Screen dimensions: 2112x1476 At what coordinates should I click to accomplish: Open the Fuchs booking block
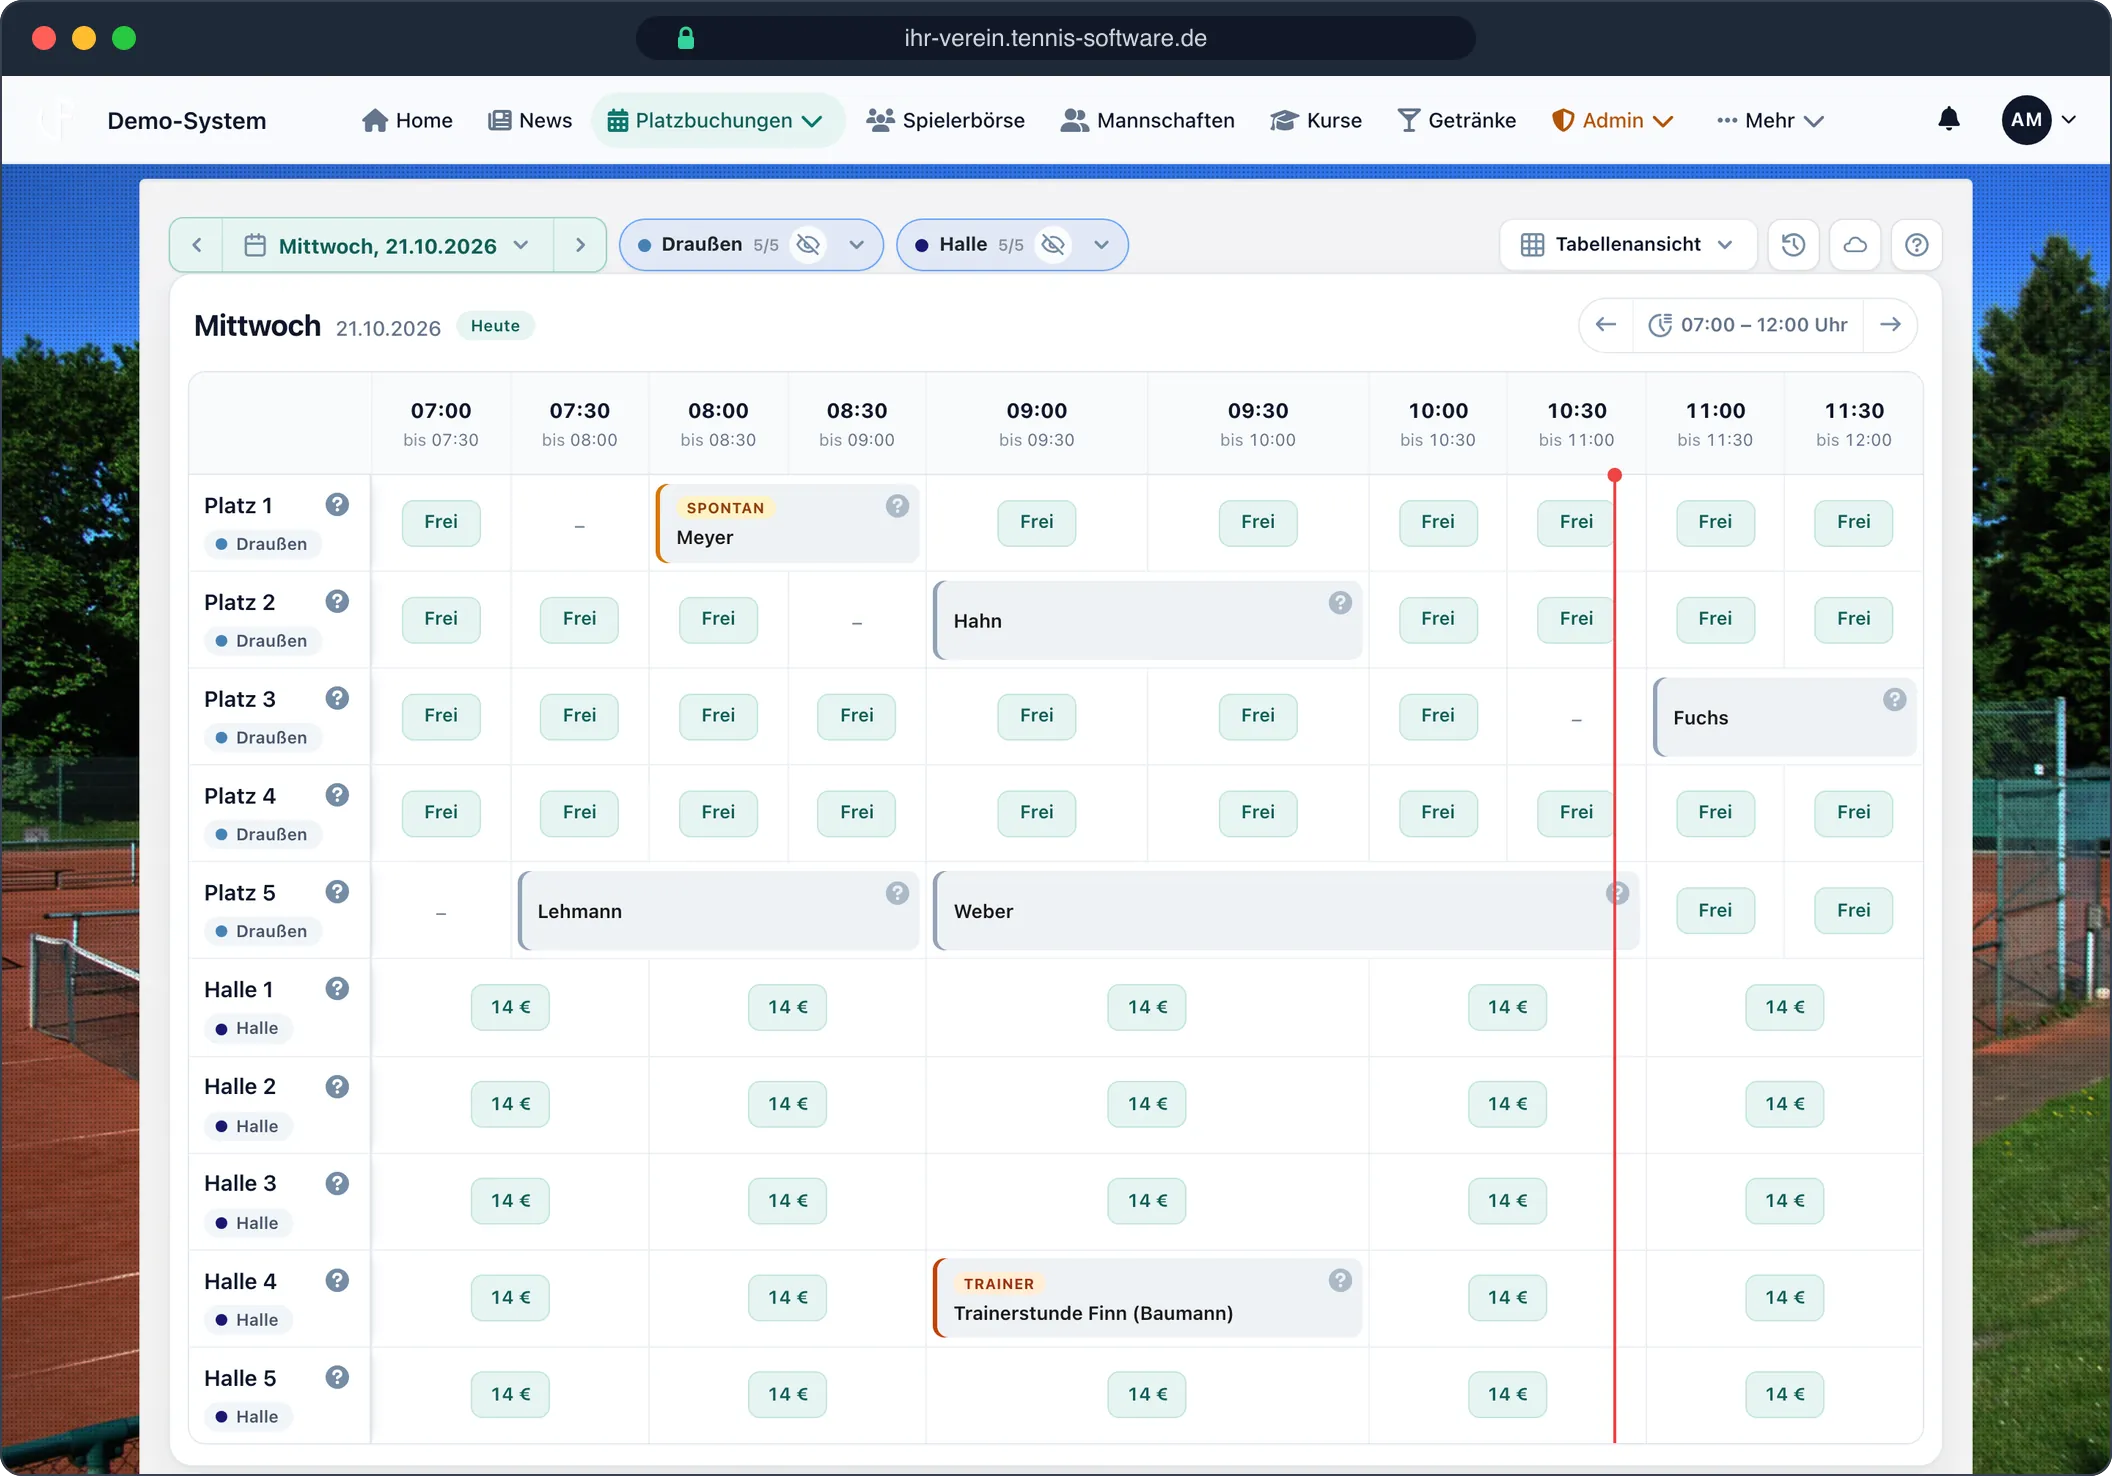(1785, 717)
